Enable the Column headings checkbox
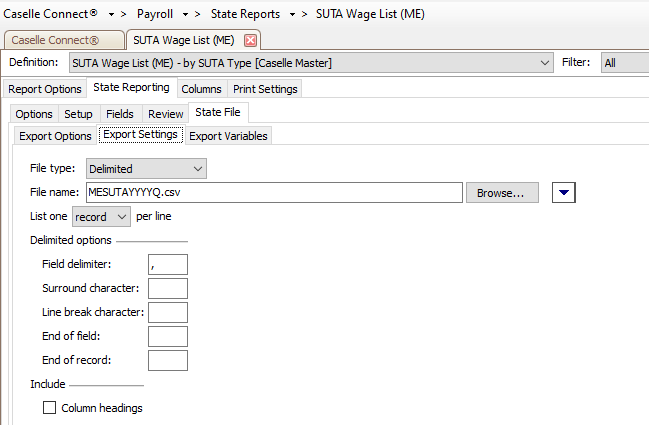The width and height of the screenshot is (649, 425). [x=49, y=408]
